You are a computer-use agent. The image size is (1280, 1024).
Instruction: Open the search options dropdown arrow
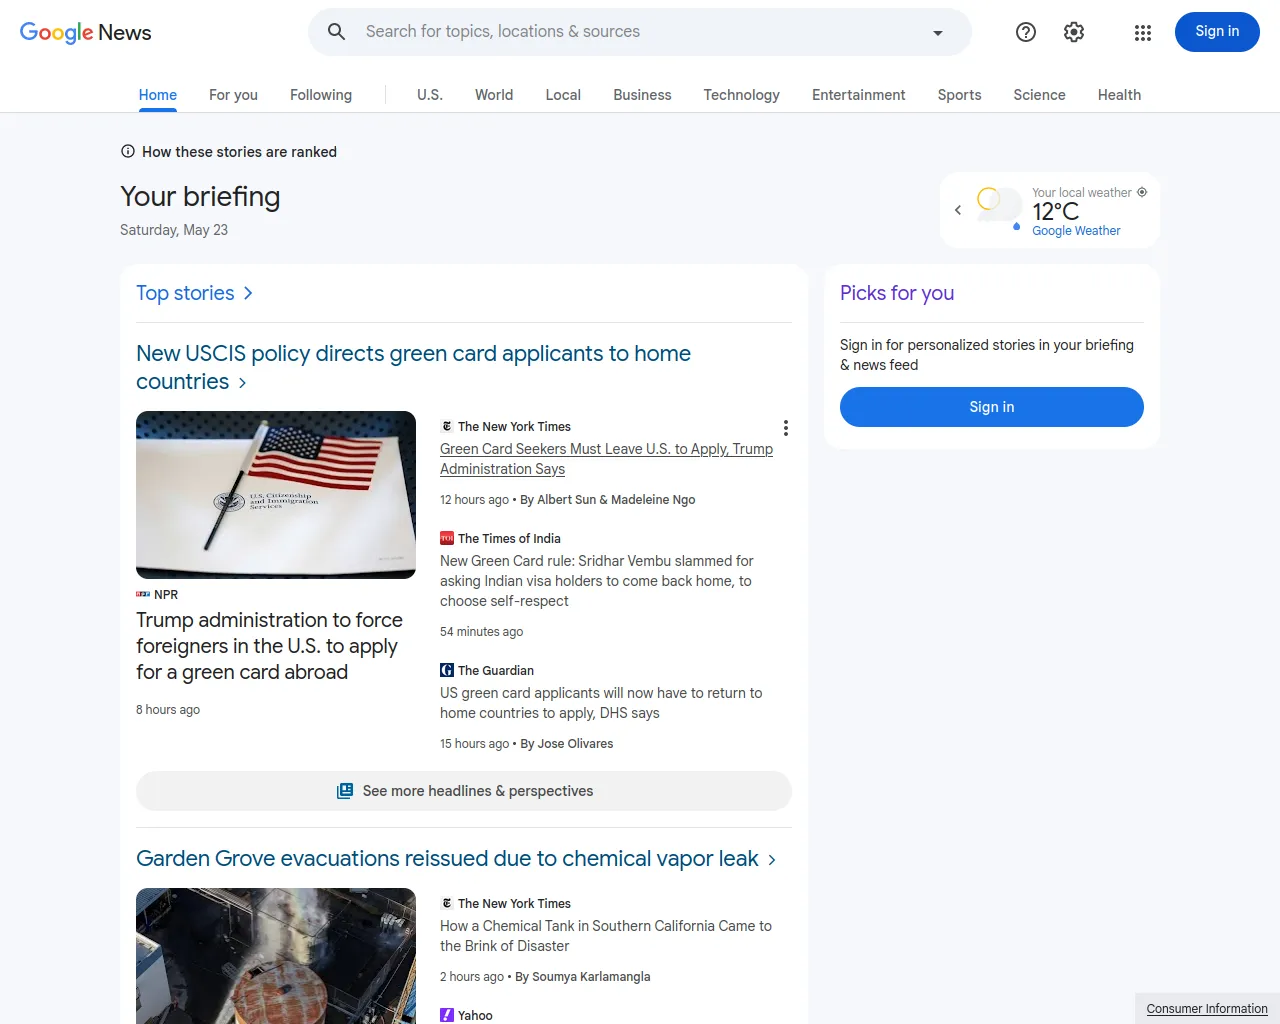938,33
